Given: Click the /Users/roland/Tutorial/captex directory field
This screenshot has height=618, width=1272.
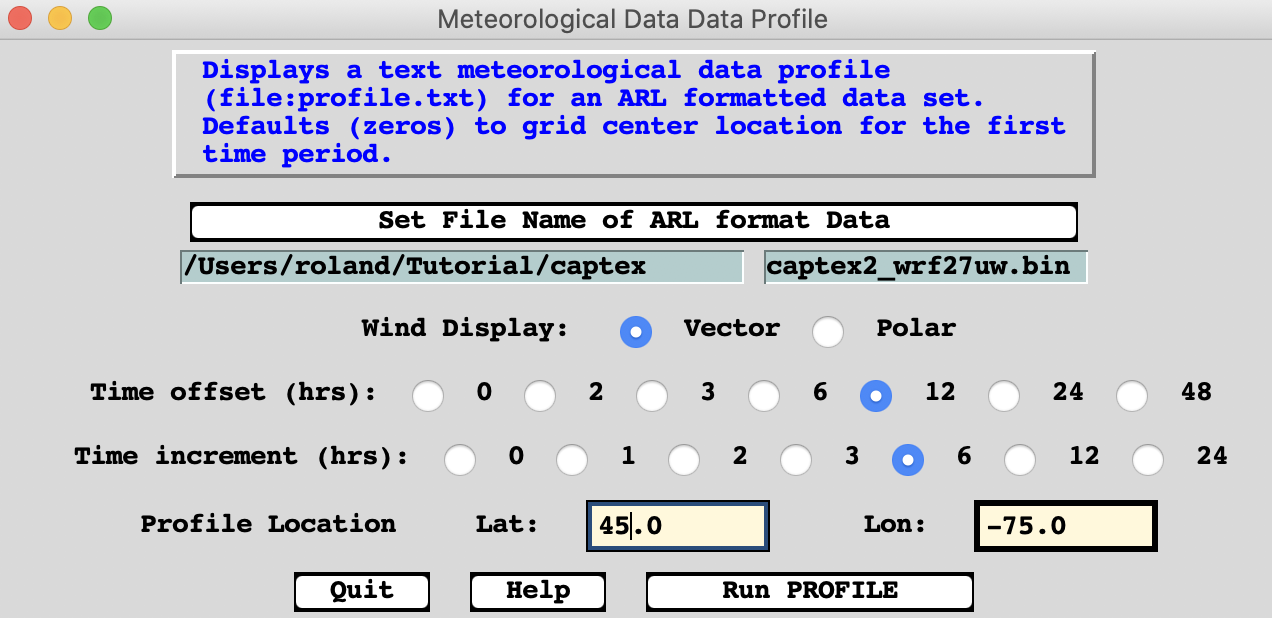Looking at the screenshot, I should point(461,267).
